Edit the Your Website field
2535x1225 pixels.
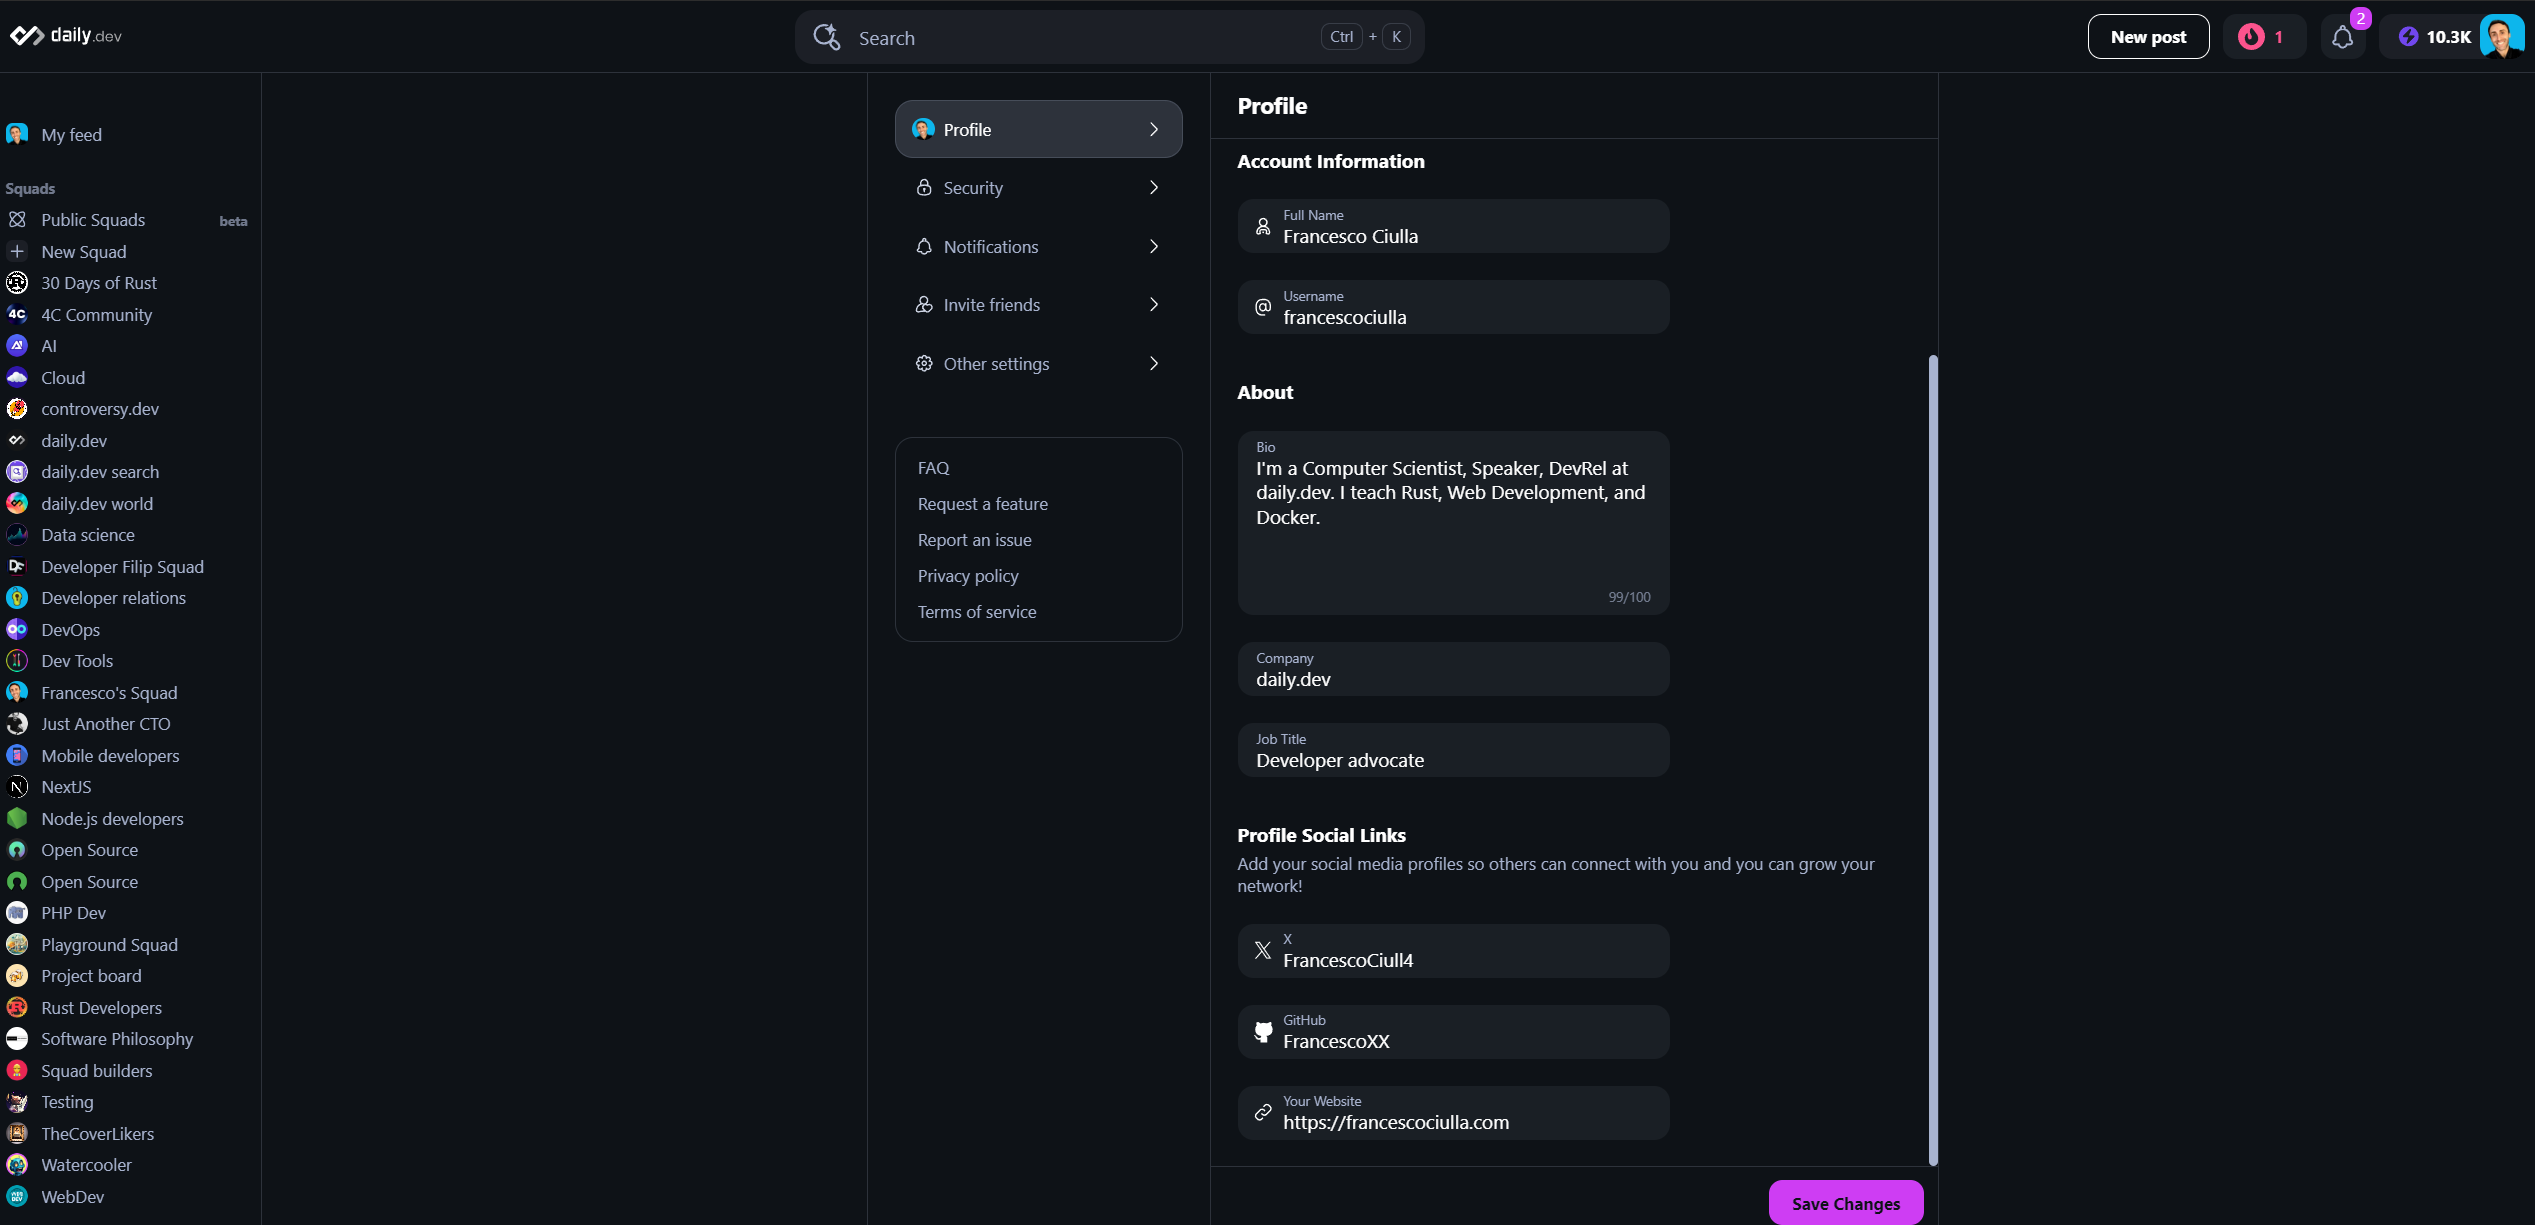point(1453,1113)
